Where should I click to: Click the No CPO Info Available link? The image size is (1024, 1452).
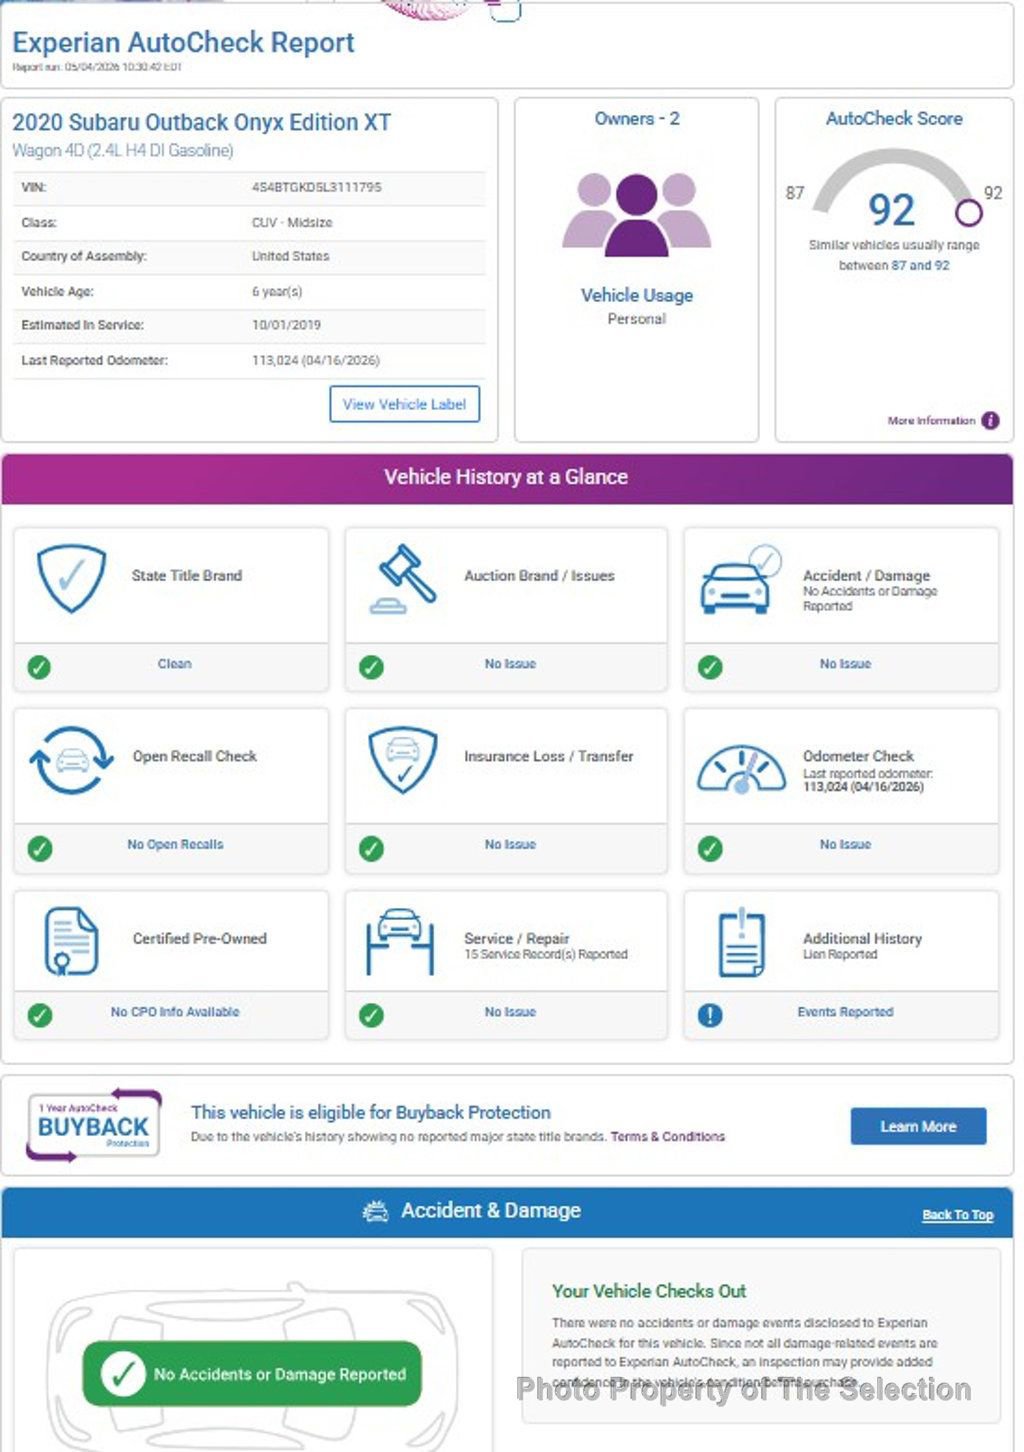click(175, 1012)
